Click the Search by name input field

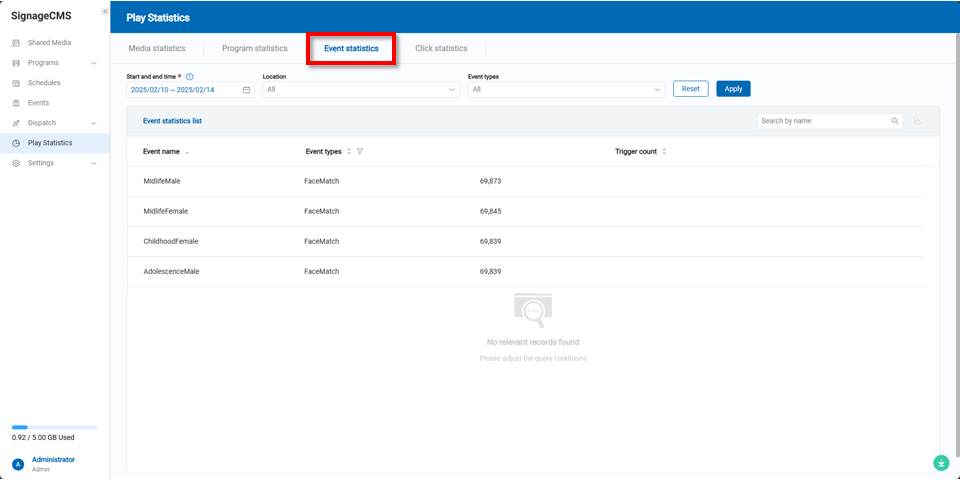(x=823, y=121)
